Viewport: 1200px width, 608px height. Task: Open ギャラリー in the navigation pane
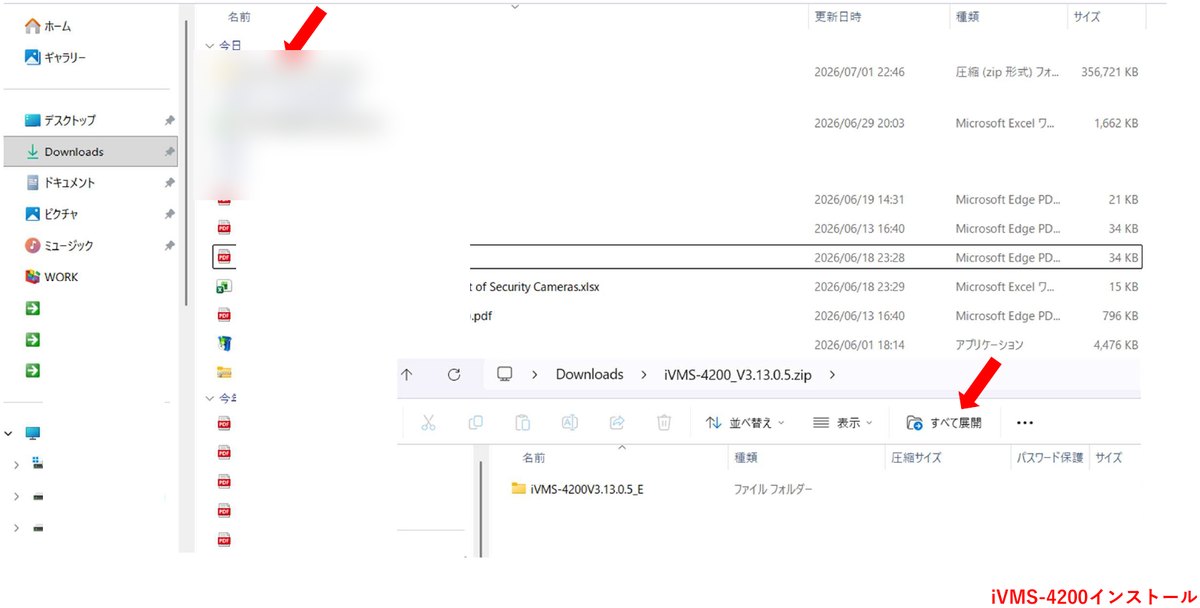[55, 57]
